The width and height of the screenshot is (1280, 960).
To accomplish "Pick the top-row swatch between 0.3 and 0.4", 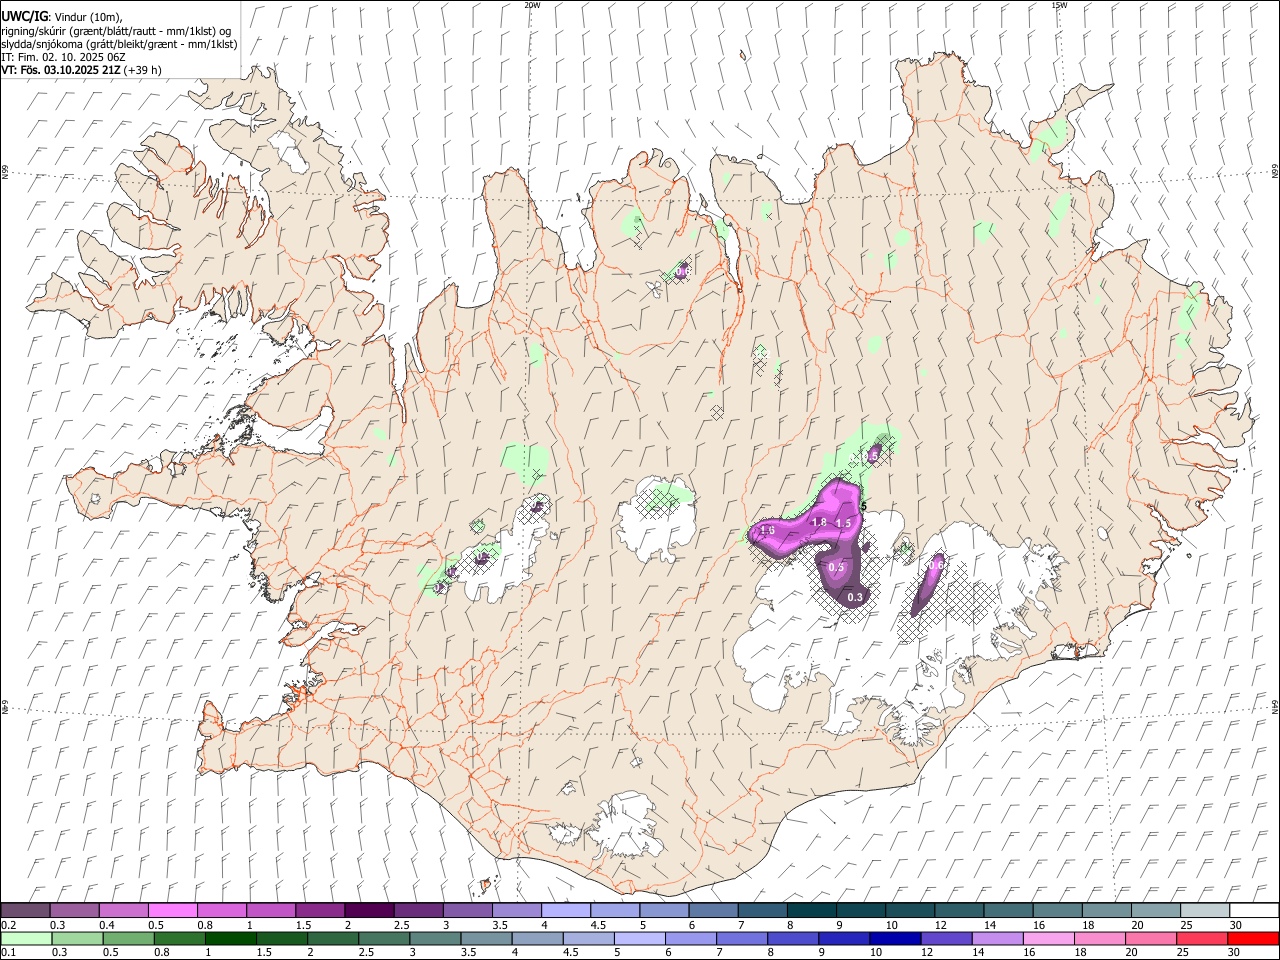I will coord(74,910).
